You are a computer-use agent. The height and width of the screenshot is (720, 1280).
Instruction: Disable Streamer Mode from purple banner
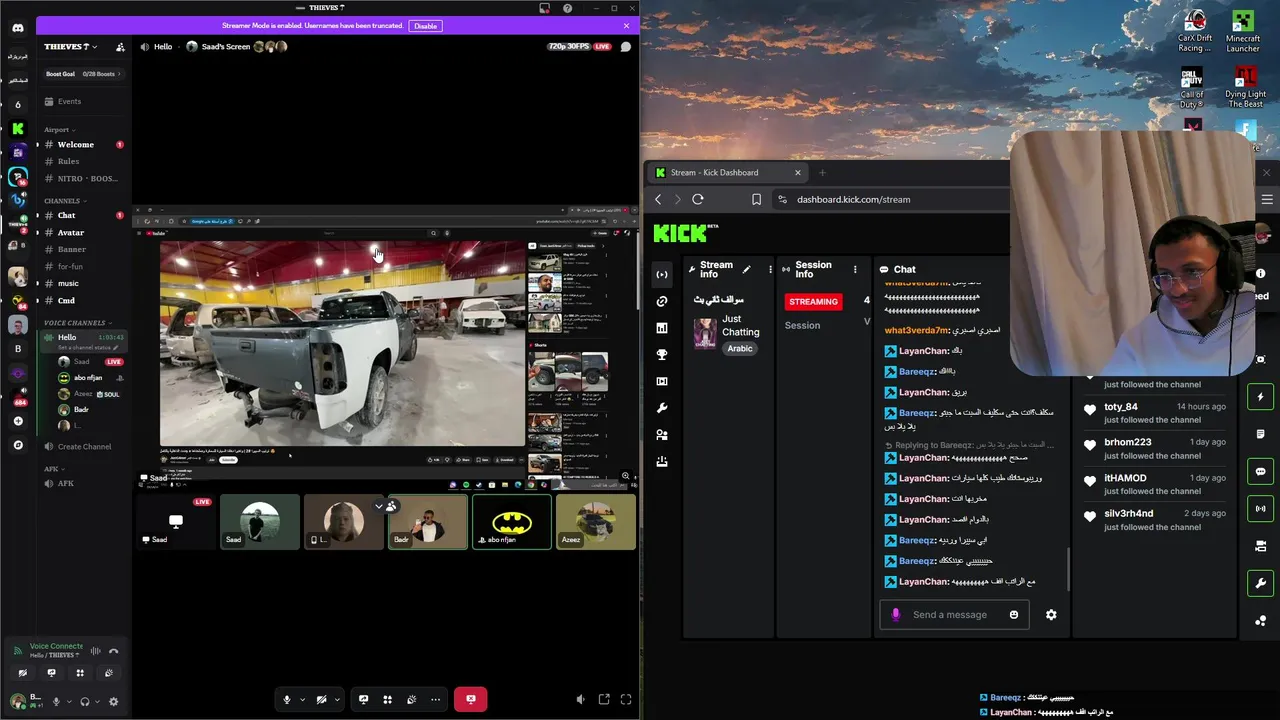pyautogui.click(x=425, y=26)
